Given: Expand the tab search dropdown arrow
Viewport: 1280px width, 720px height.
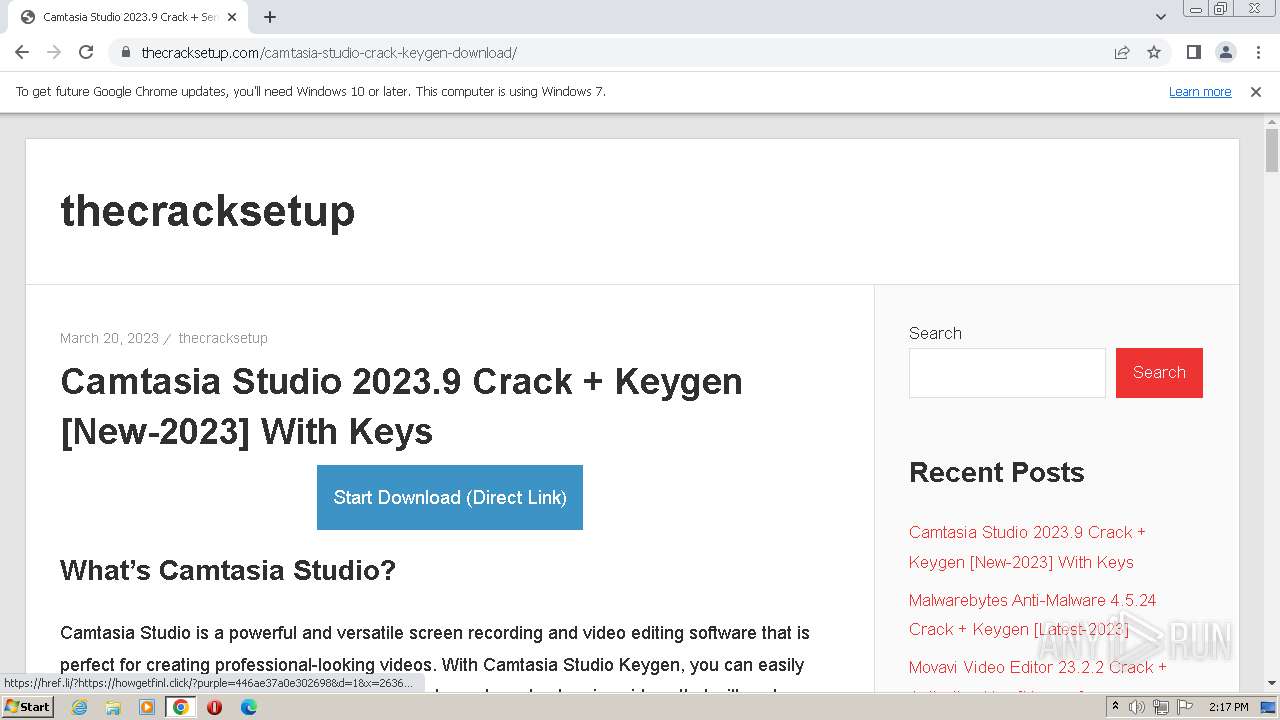Looking at the screenshot, I should (1160, 17).
